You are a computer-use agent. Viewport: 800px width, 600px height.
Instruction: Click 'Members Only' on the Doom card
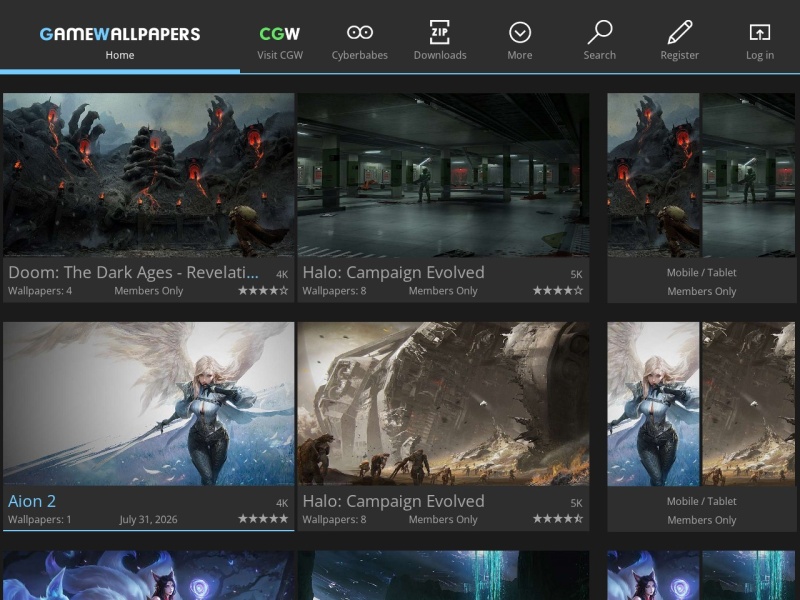pyautogui.click(x=148, y=291)
